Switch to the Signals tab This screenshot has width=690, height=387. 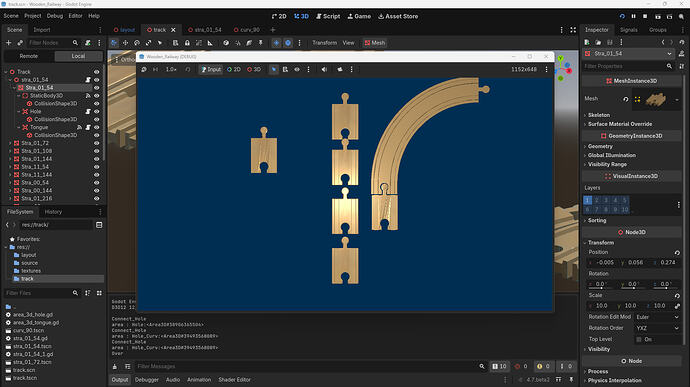click(628, 30)
